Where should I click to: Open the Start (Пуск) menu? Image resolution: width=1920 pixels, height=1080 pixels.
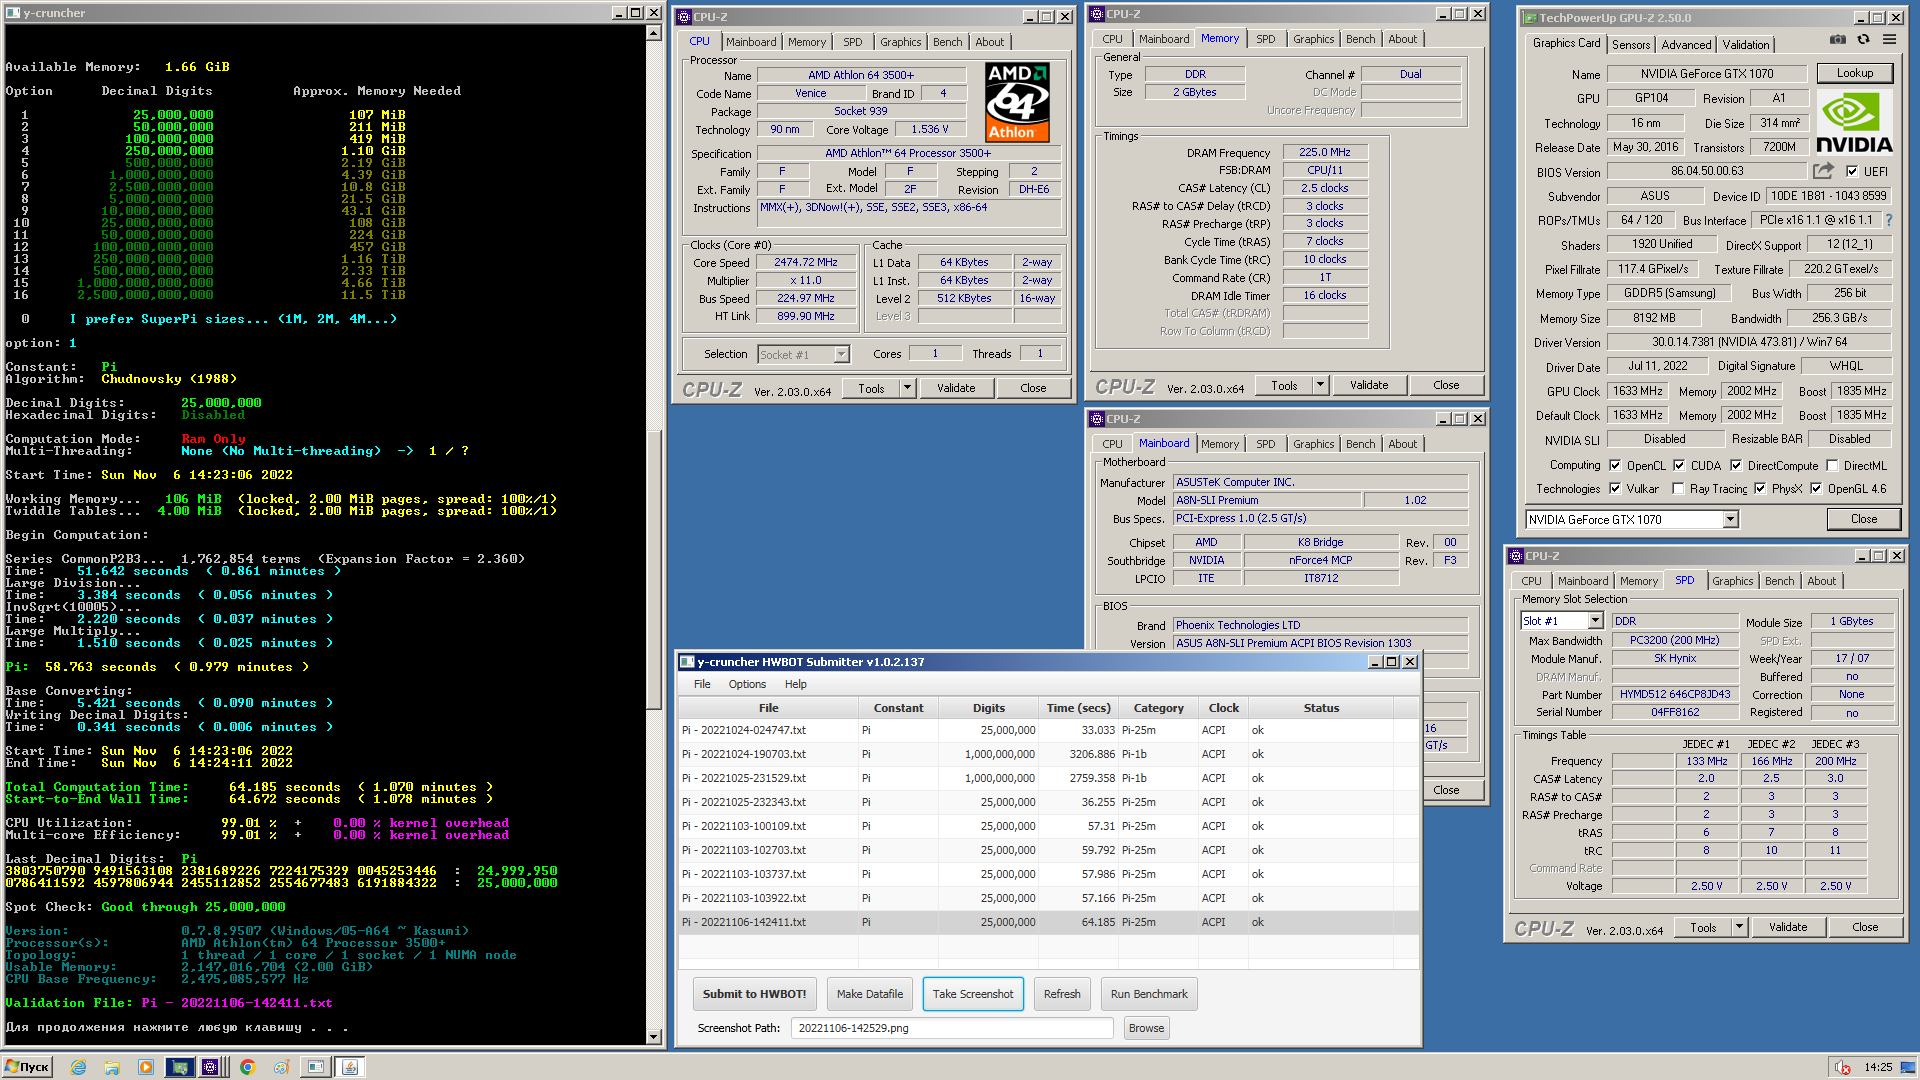(28, 1067)
